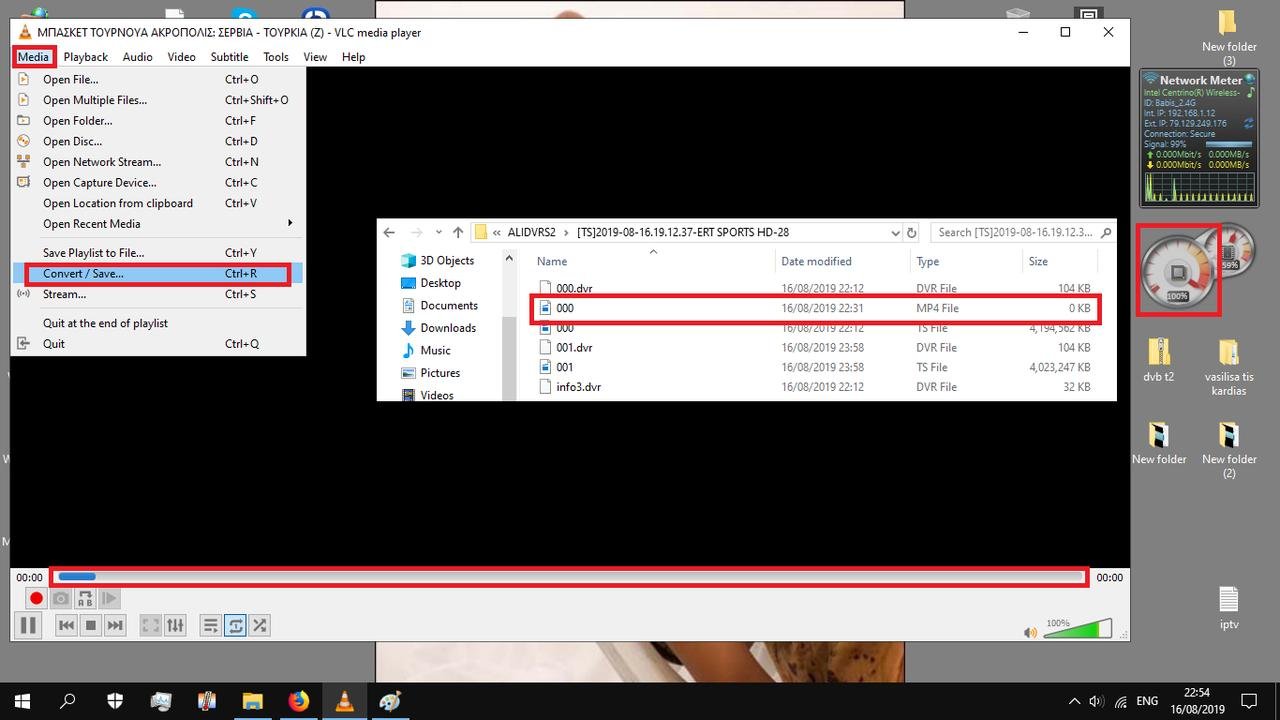The height and width of the screenshot is (720, 1280).
Task: Mute VLC by clicking the speaker icon
Action: (1030, 632)
